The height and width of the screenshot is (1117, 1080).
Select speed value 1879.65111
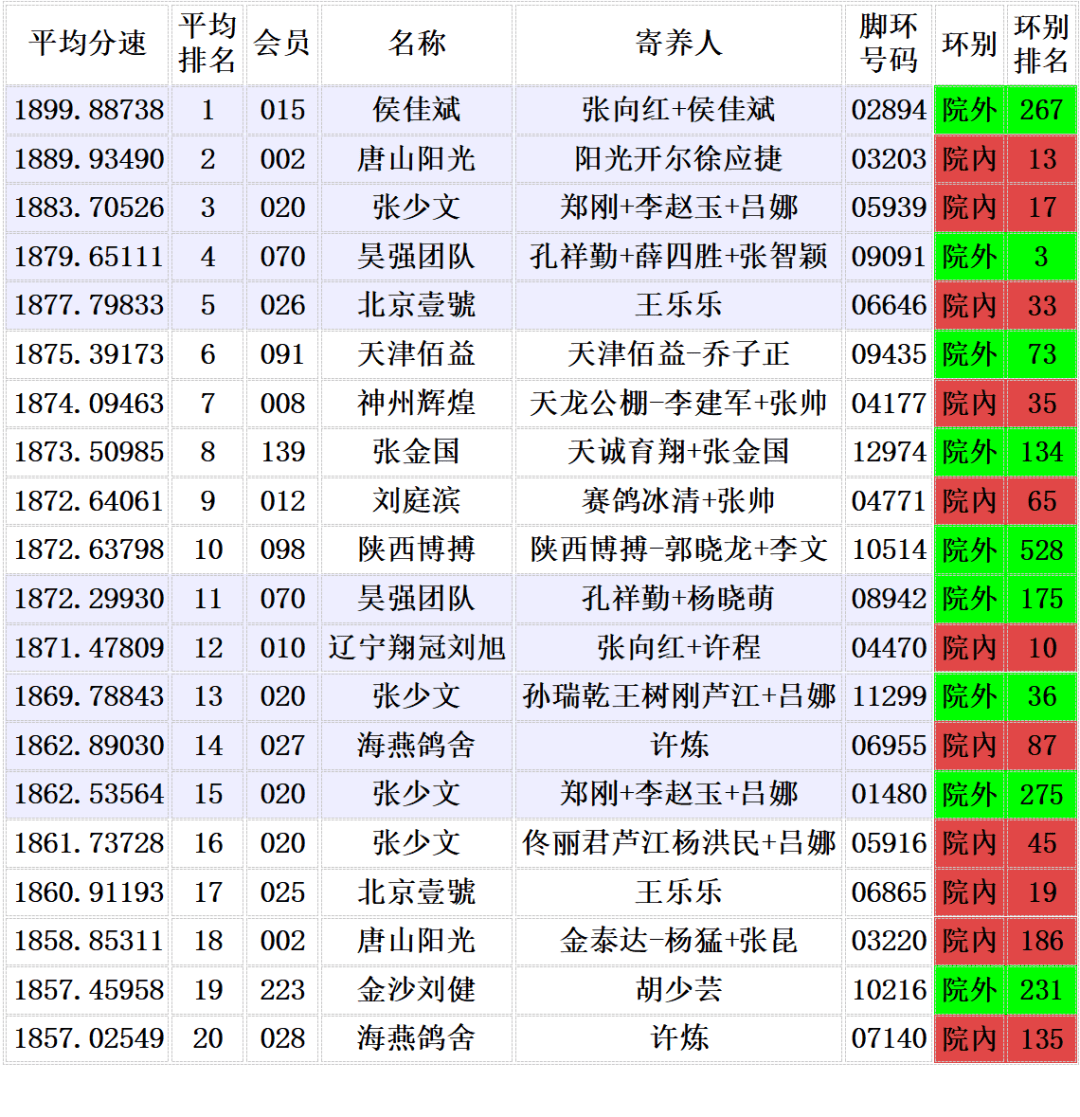pos(88,256)
